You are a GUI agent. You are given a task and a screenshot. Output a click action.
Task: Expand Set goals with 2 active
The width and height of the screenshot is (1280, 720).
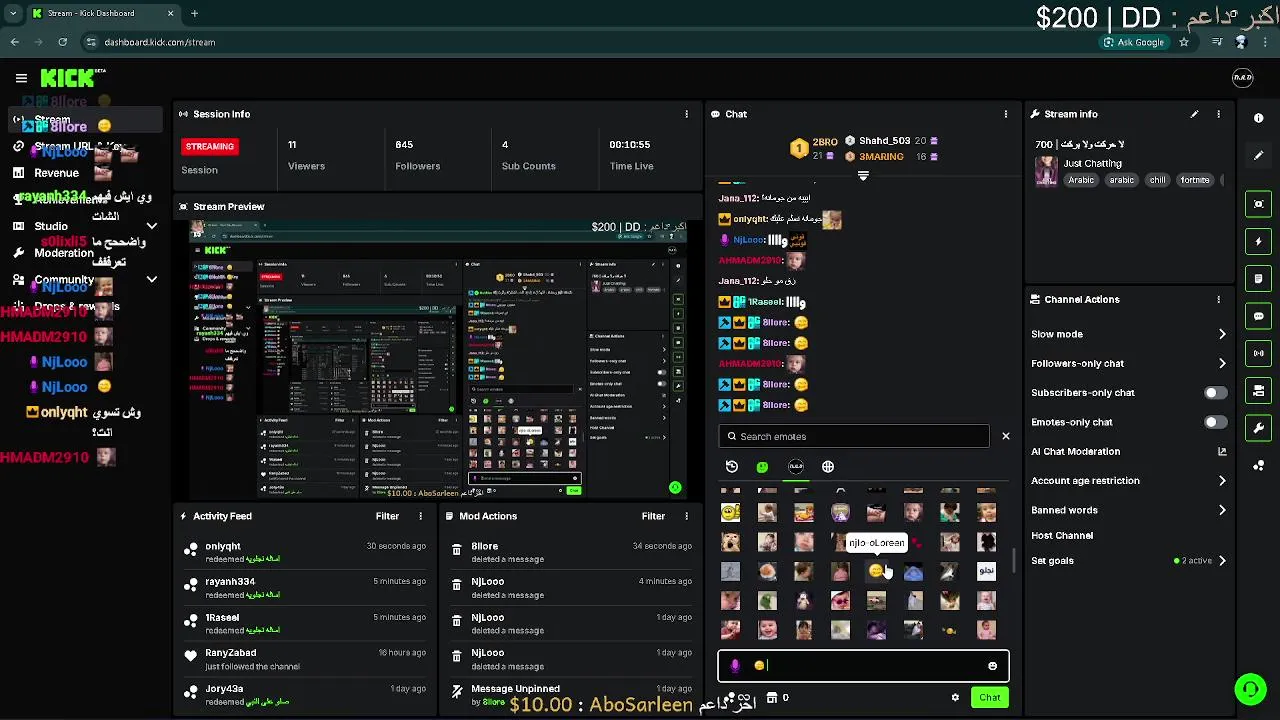point(1129,561)
